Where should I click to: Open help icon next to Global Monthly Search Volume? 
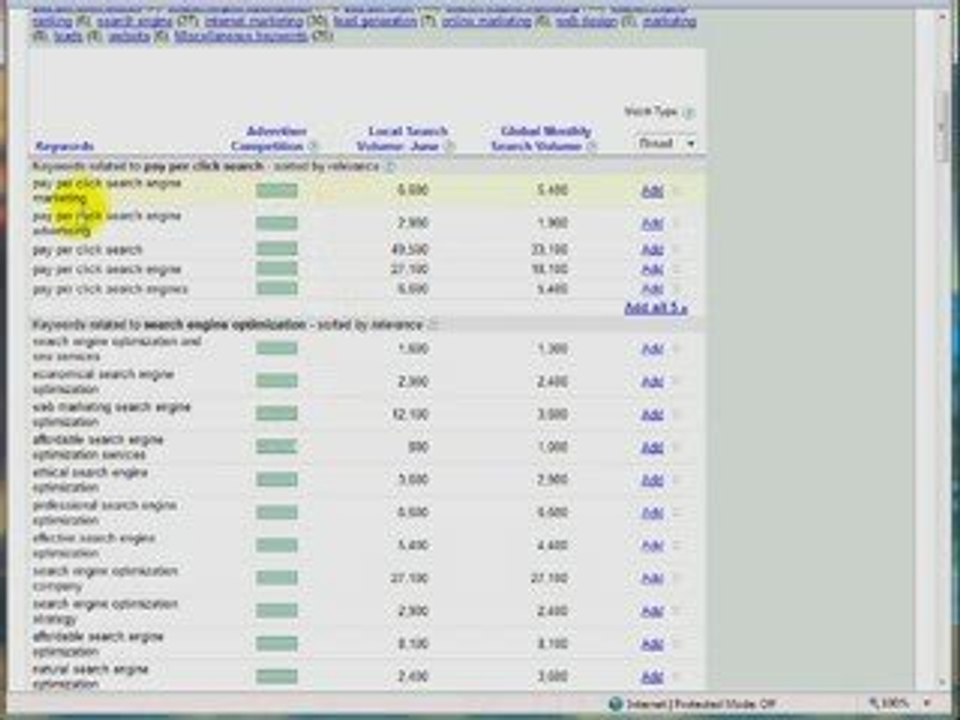(x=591, y=146)
